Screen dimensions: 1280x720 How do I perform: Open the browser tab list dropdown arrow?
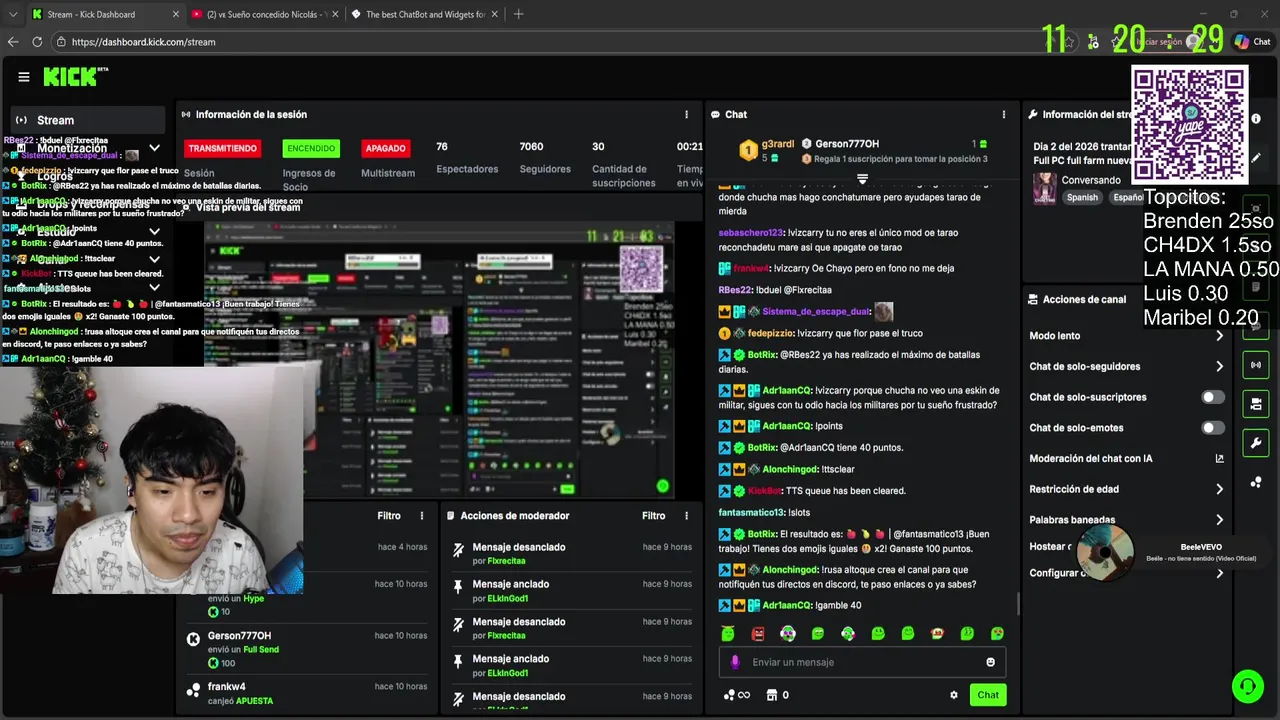click(13, 14)
